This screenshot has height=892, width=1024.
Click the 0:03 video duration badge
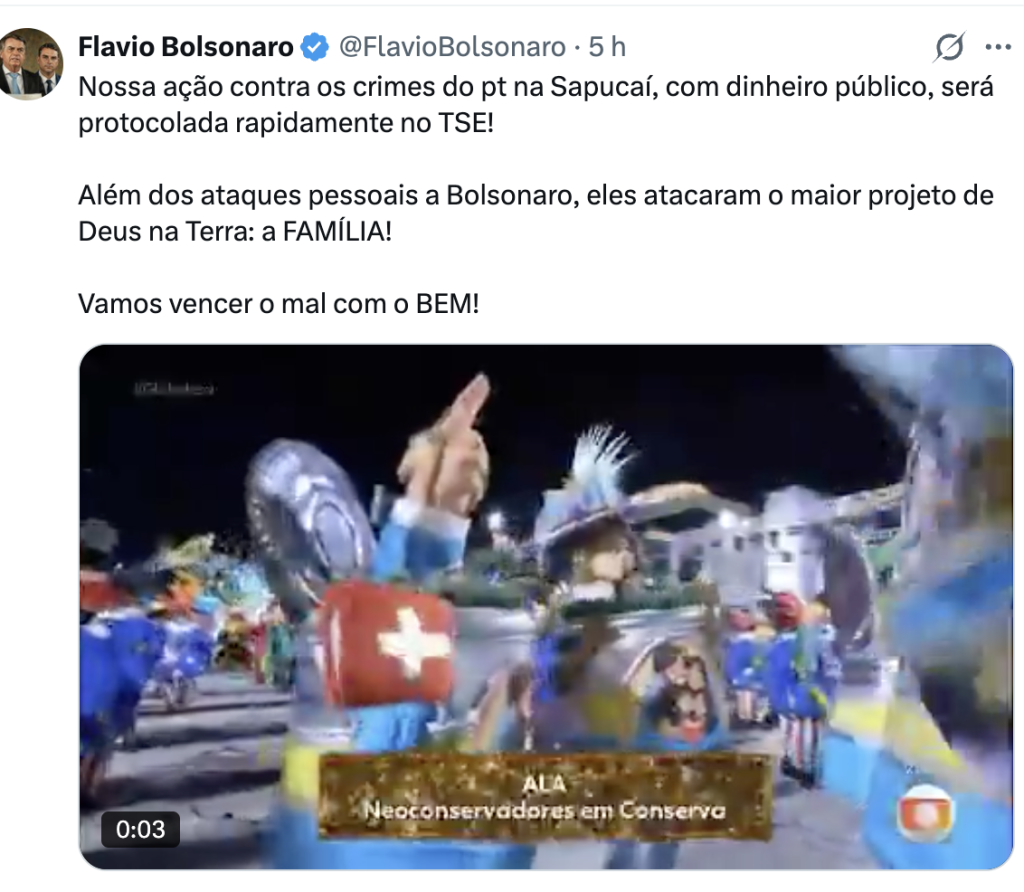point(140,829)
